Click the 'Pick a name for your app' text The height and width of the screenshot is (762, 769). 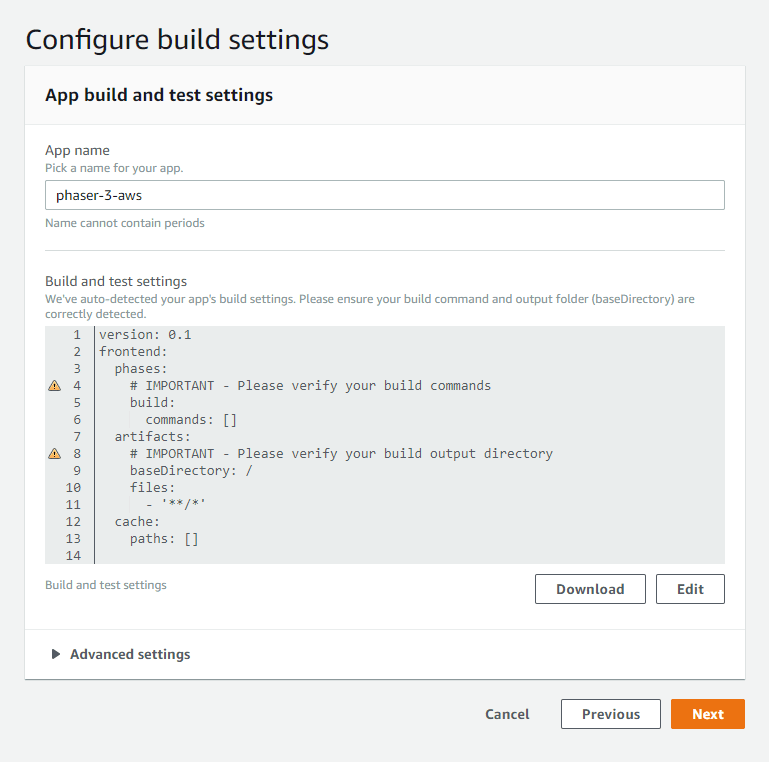point(114,168)
